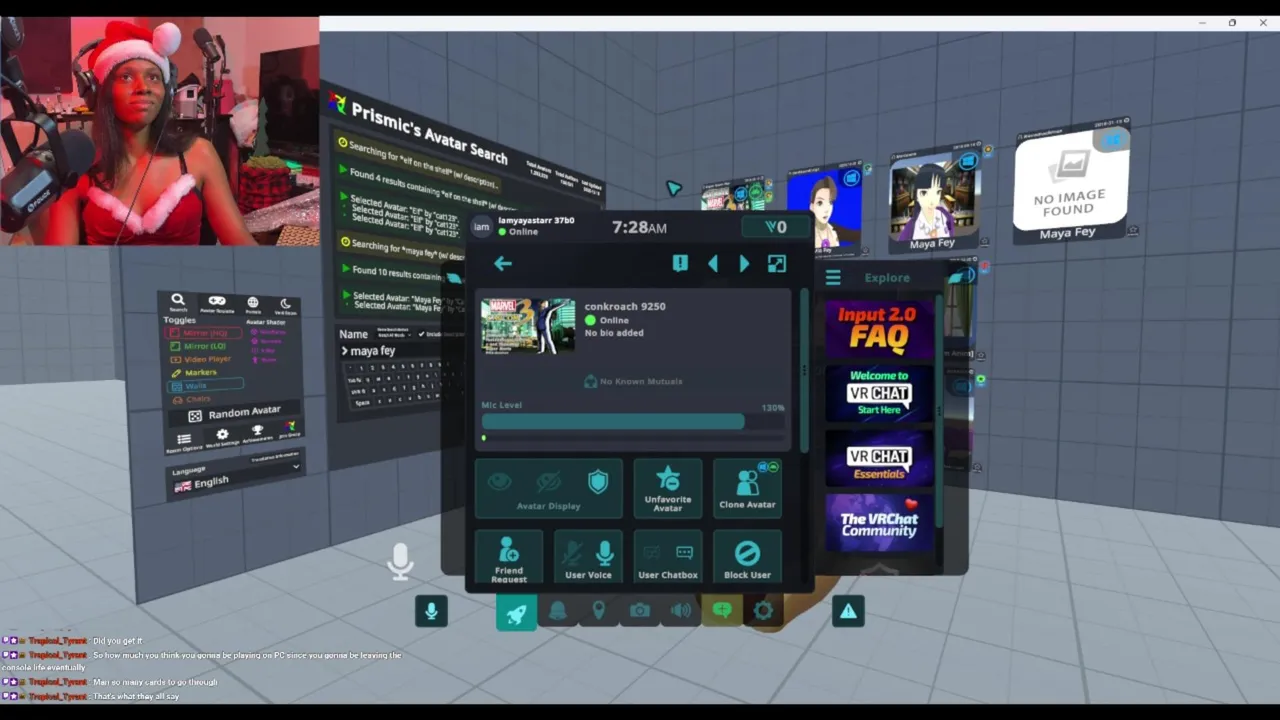Viewport: 1280px width, 720px height.
Task: Open The VRChat Community banner
Action: coord(879,523)
